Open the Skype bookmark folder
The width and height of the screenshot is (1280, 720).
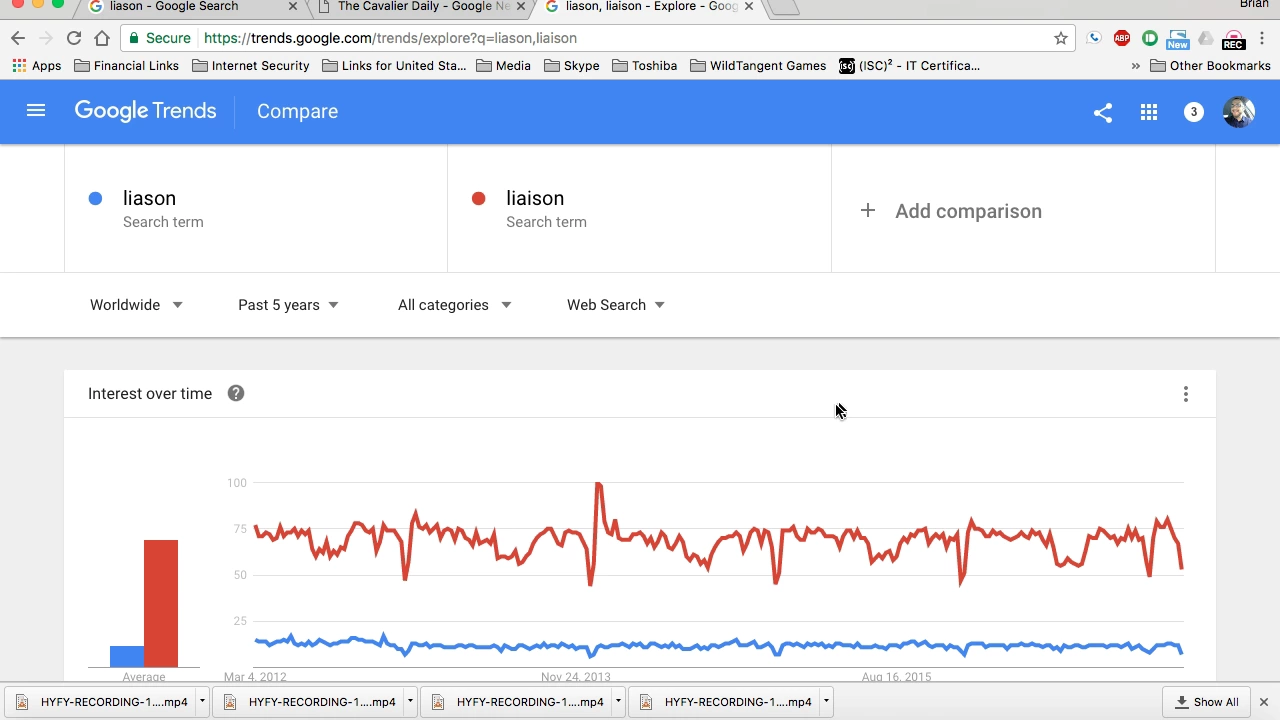[572, 66]
